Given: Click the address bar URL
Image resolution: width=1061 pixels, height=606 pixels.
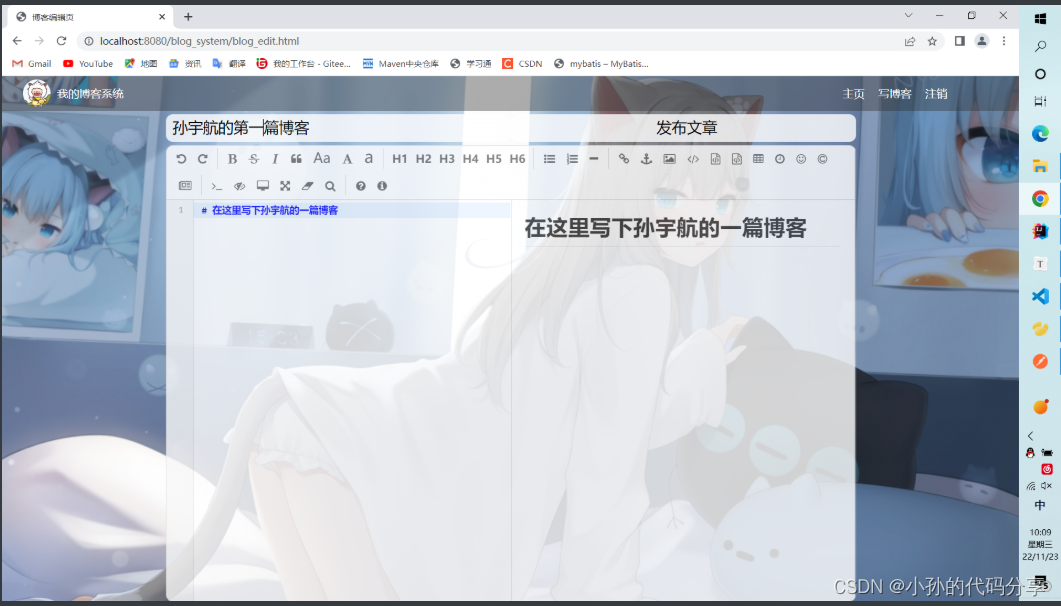Looking at the screenshot, I should pyautogui.click(x=200, y=41).
